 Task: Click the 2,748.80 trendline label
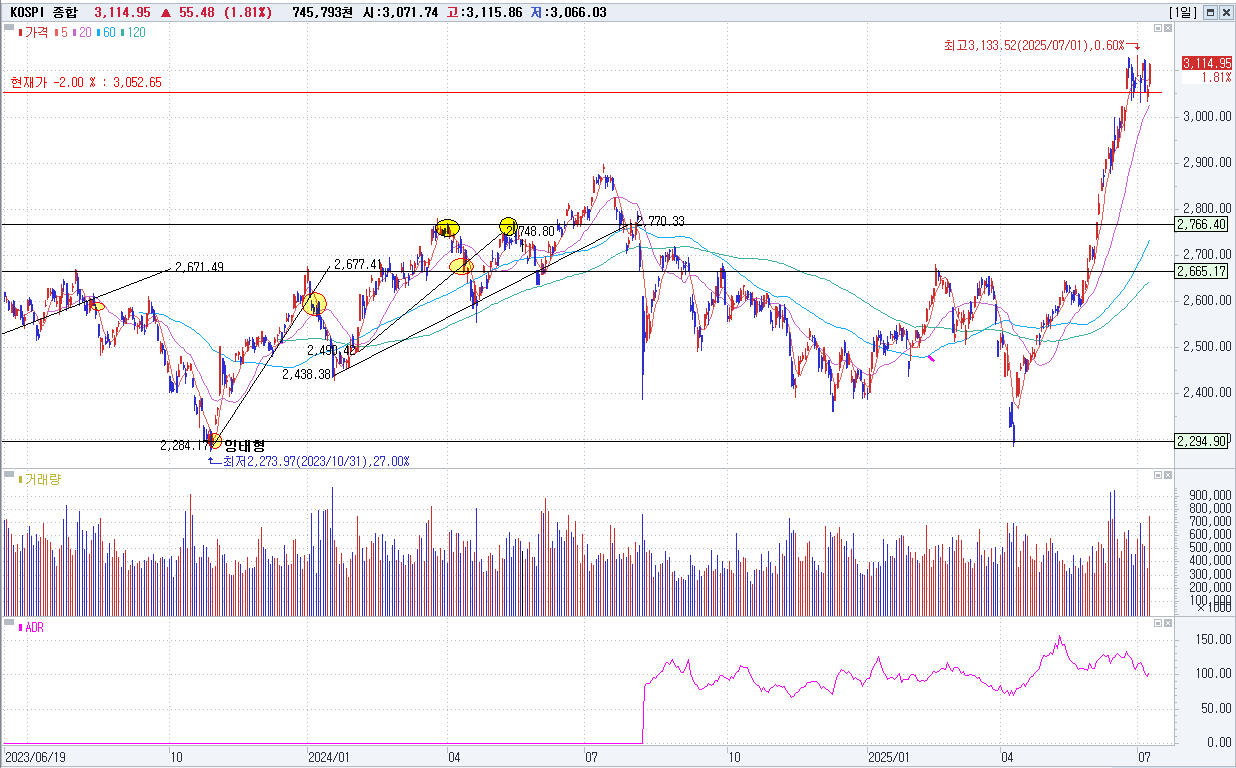tap(531, 231)
